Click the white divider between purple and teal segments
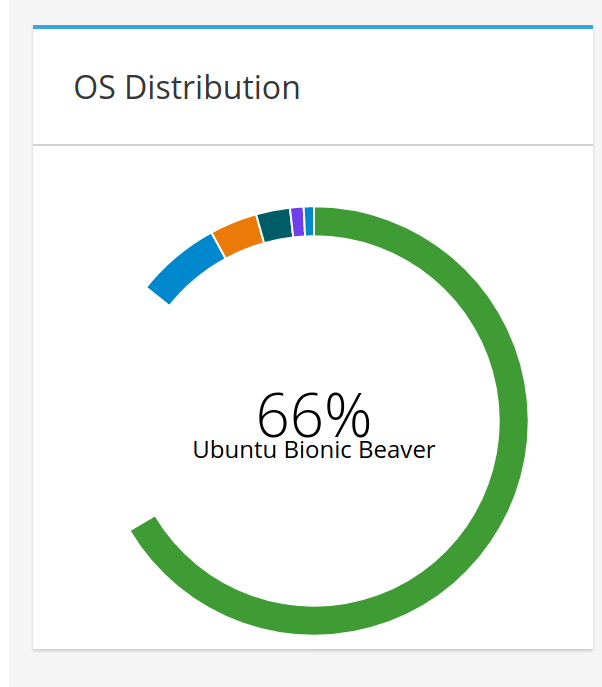 tap(291, 223)
